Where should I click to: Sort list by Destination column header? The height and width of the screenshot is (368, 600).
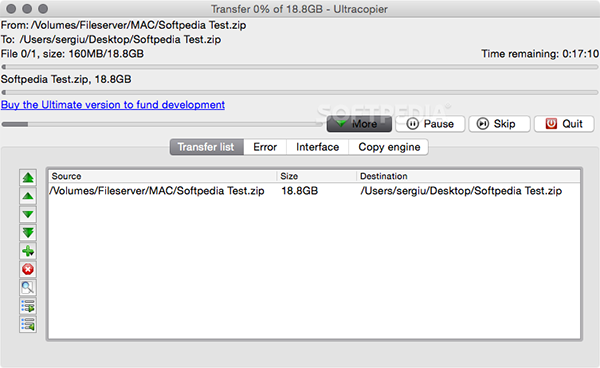tap(469, 176)
